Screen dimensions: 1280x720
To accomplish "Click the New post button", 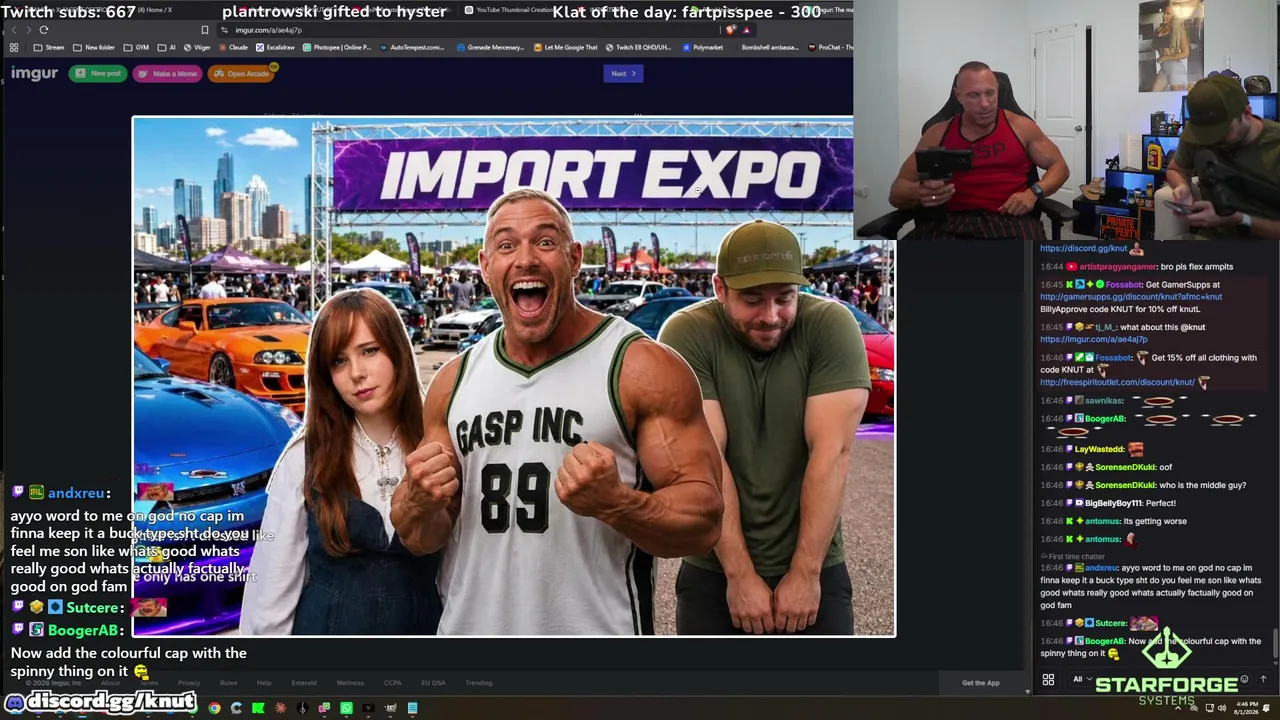I will click(x=97, y=73).
